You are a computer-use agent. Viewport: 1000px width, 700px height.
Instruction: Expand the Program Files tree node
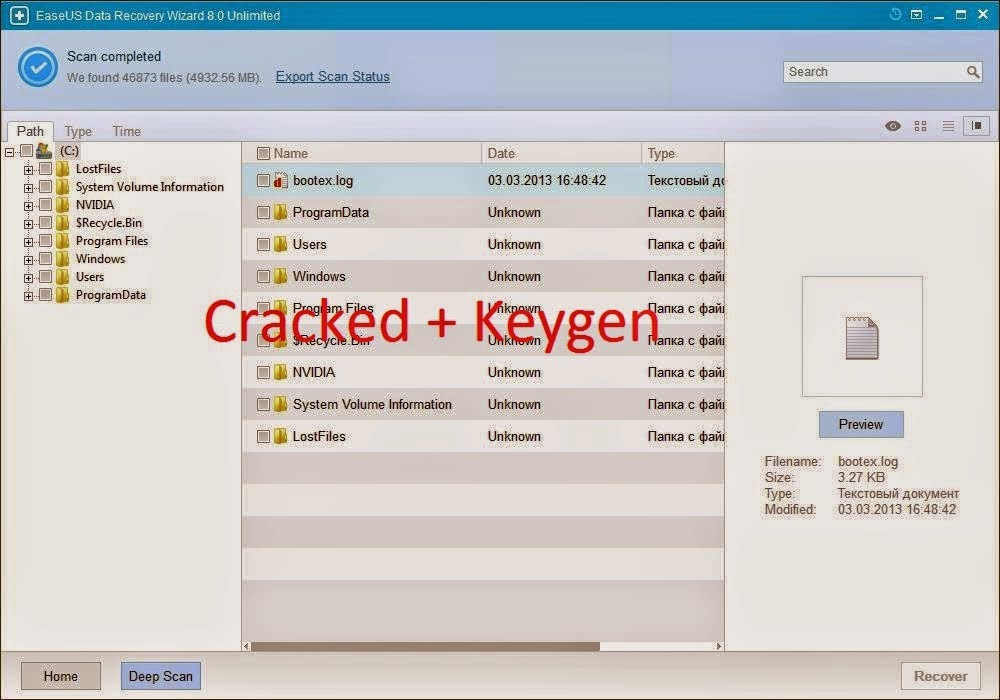pos(28,242)
